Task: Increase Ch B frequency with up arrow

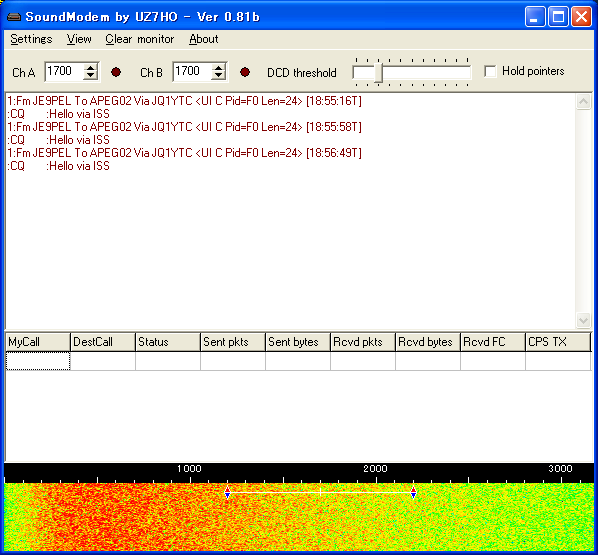Action: (x=219, y=68)
